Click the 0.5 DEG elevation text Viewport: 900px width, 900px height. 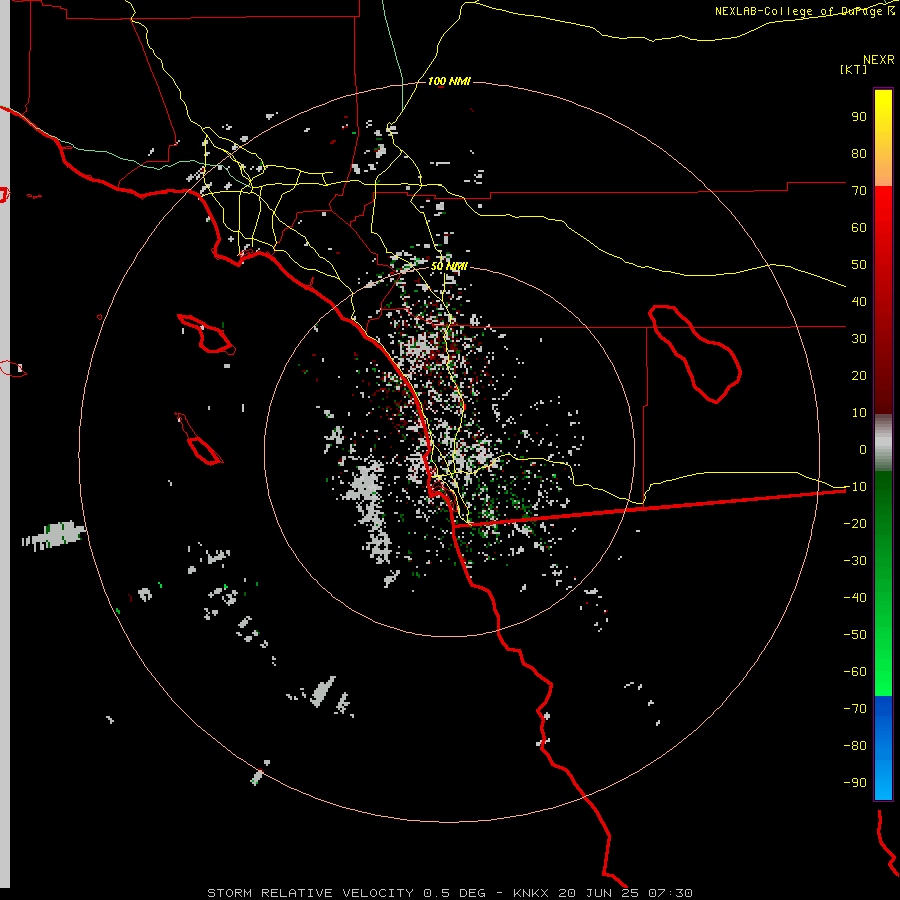click(454, 893)
